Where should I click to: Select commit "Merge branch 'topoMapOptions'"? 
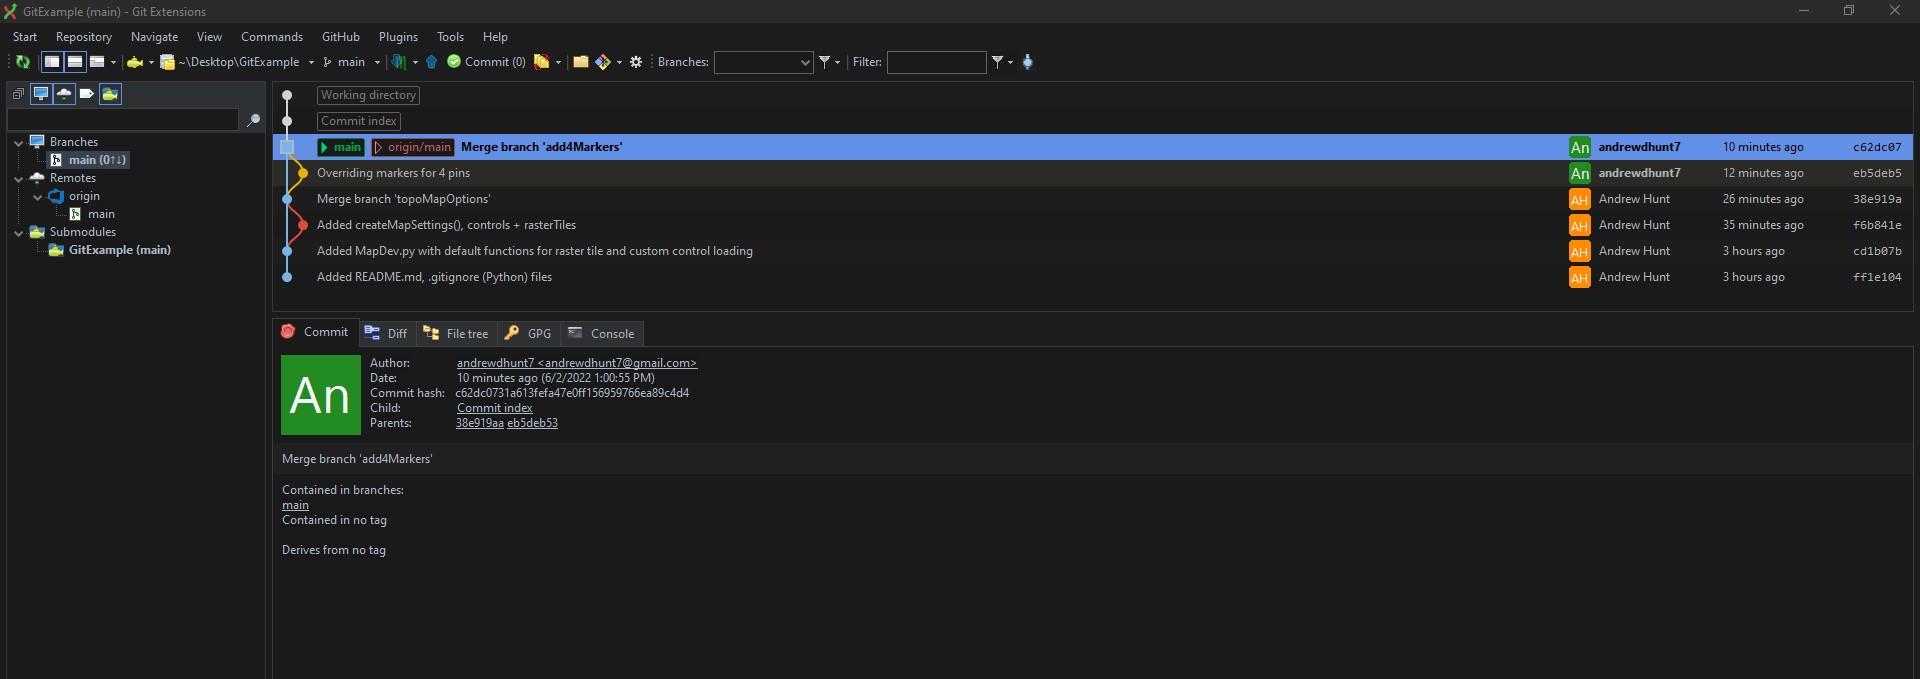[1093, 199]
